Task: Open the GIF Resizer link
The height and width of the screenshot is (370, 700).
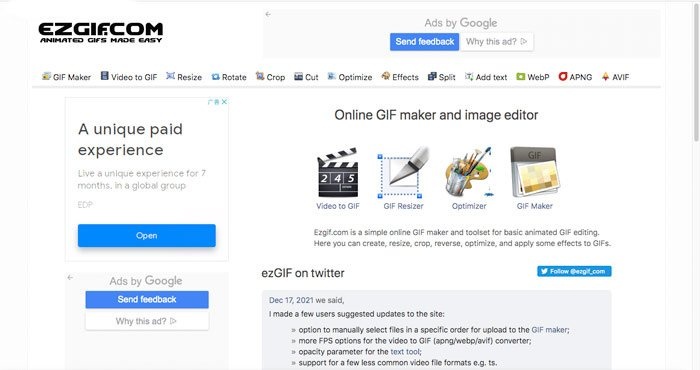Action: pyautogui.click(x=403, y=206)
